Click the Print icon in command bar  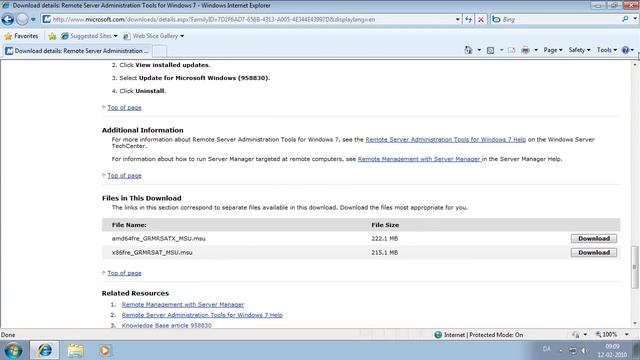pos(525,50)
